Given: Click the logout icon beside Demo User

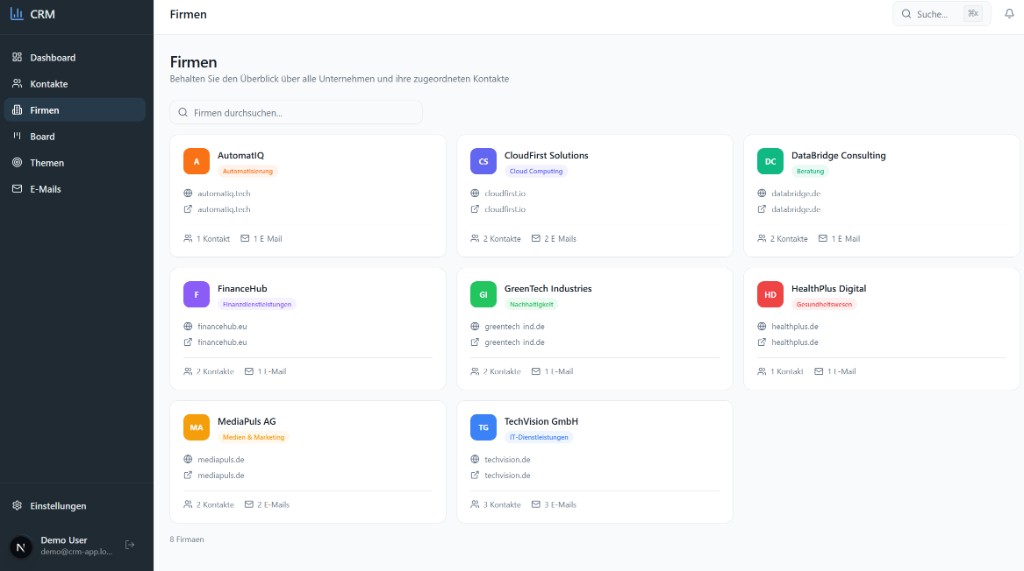Looking at the screenshot, I should (130, 545).
